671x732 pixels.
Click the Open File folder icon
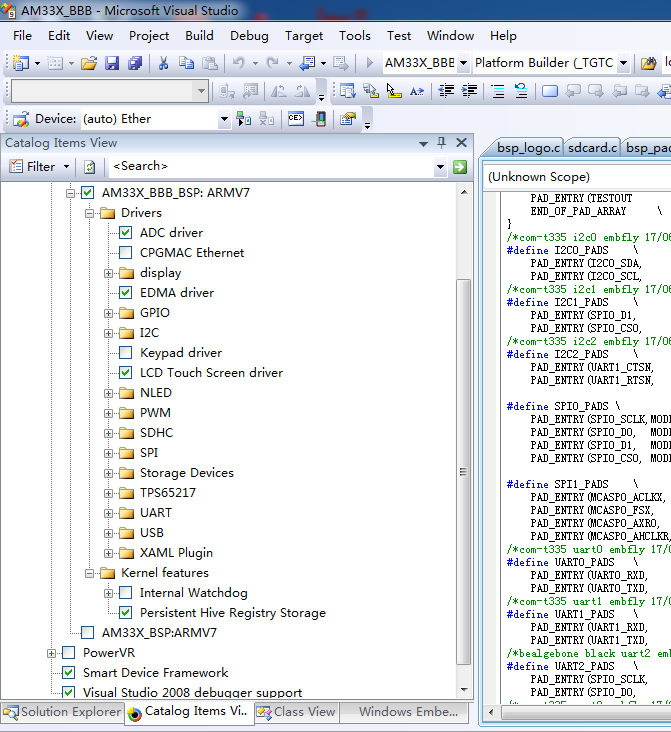click(x=89, y=63)
